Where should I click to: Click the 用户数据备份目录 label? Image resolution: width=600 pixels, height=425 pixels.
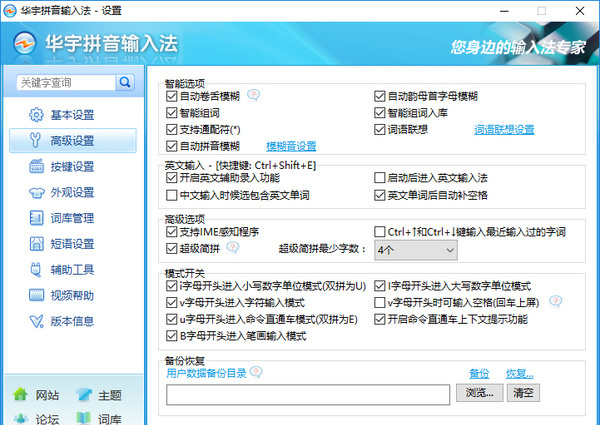click(206, 373)
